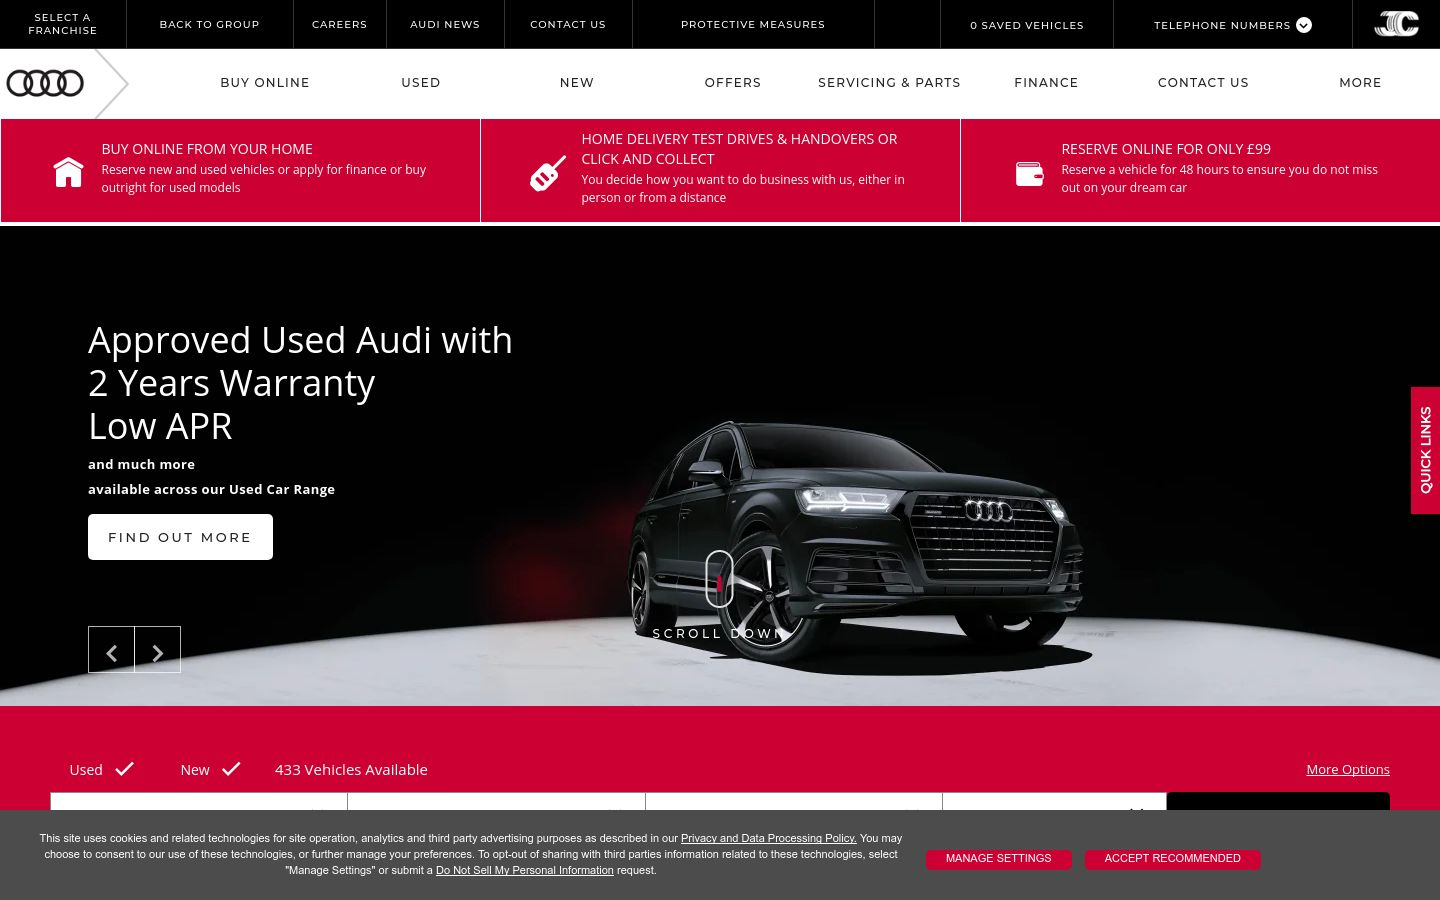The image size is (1440, 900).
Task: Open the More Options link
Action: pos(1347,769)
